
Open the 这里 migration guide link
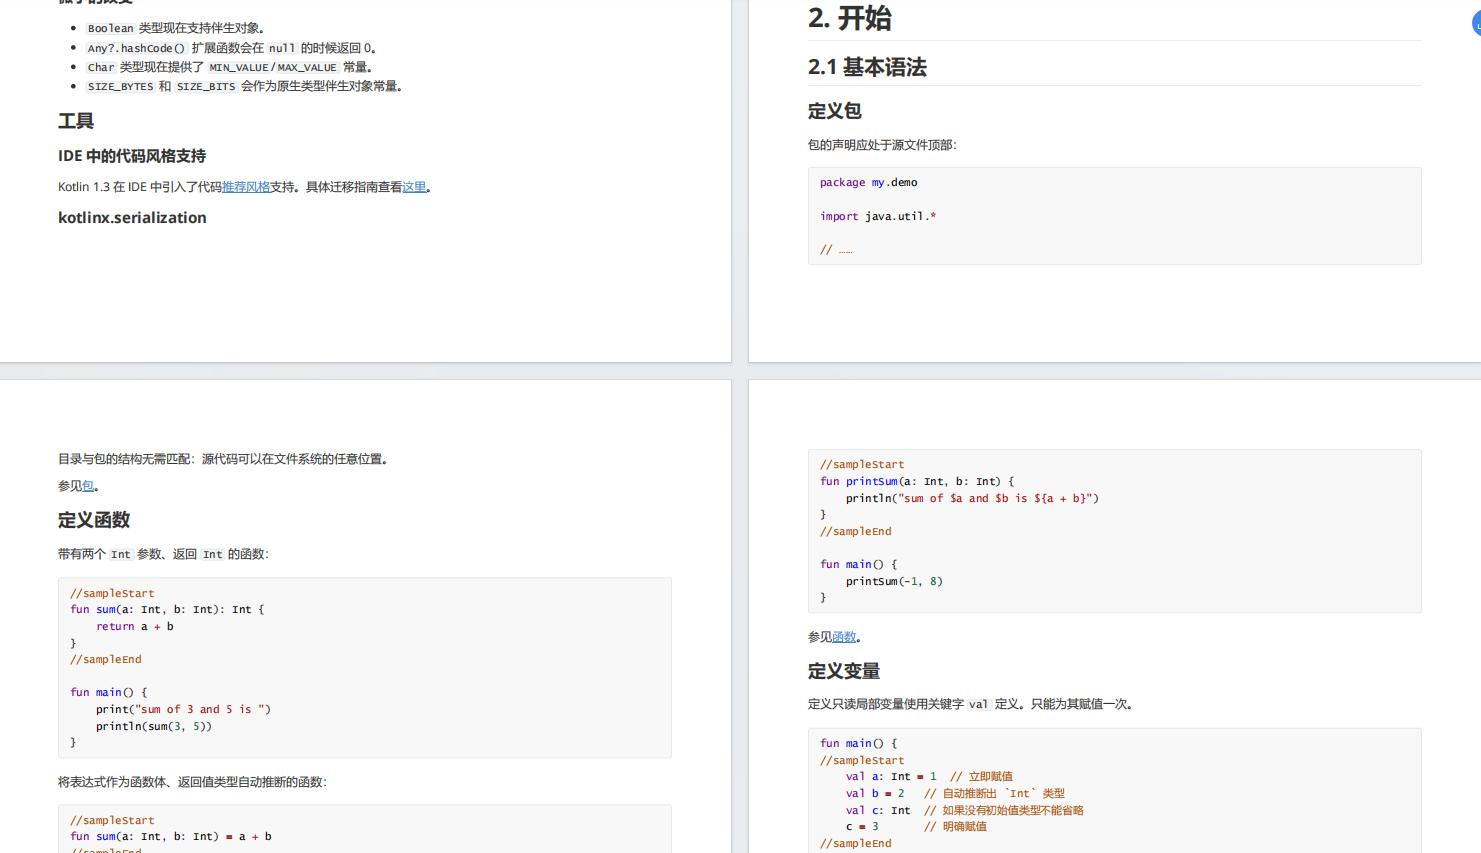click(x=414, y=186)
